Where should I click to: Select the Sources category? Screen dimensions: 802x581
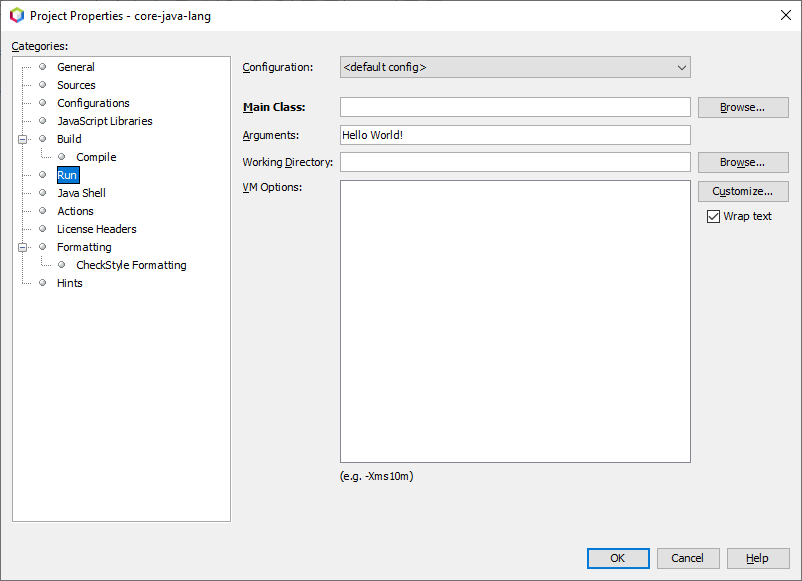click(76, 85)
